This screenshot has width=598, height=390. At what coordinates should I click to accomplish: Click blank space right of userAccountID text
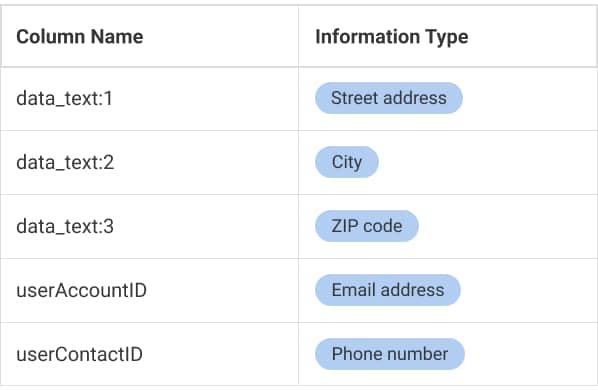coord(222,290)
